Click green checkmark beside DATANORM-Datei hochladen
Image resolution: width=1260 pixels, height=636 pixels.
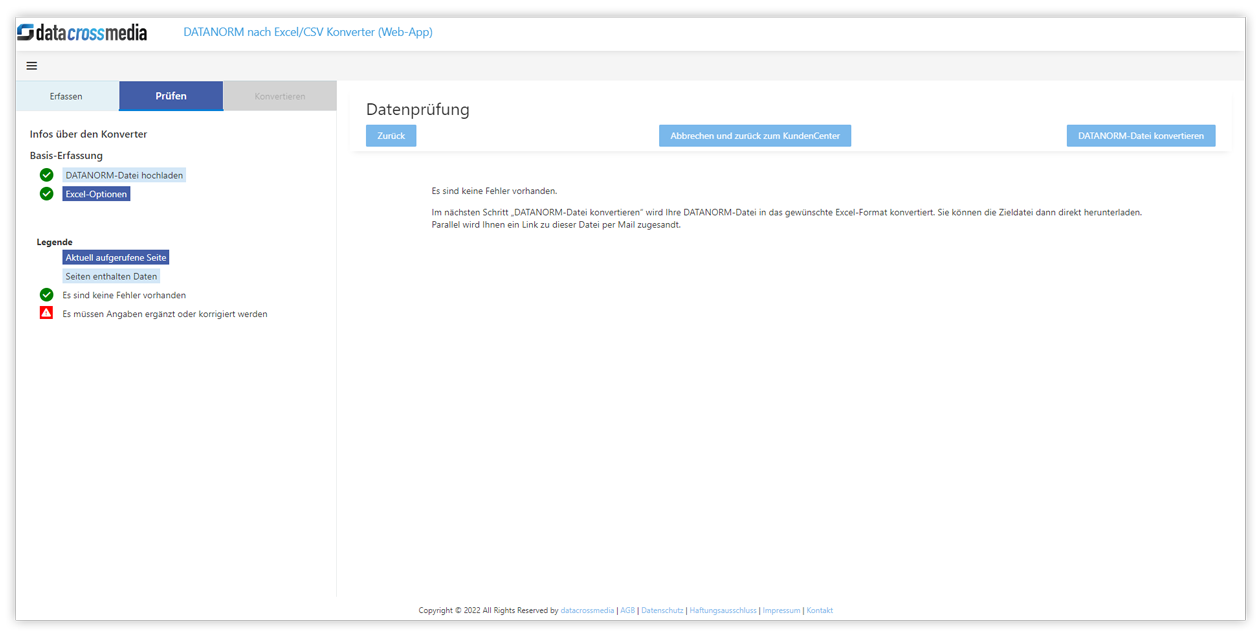(x=46, y=175)
